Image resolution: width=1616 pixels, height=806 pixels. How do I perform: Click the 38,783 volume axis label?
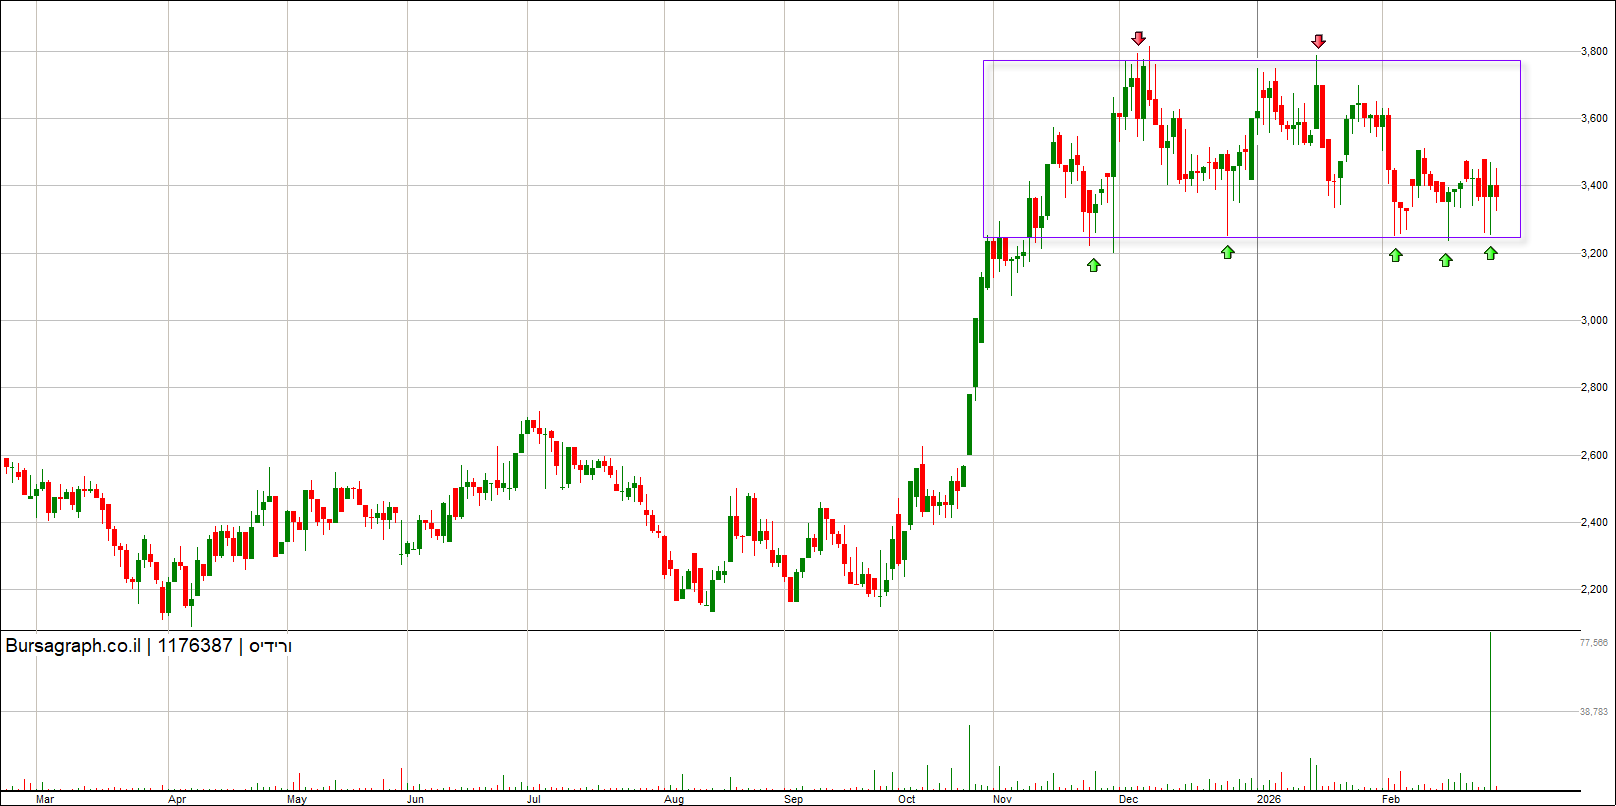coord(1594,712)
